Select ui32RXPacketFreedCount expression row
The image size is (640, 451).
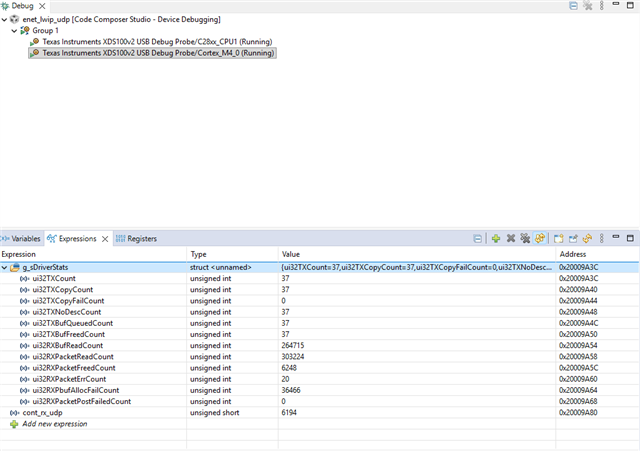click(x=320, y=368)
